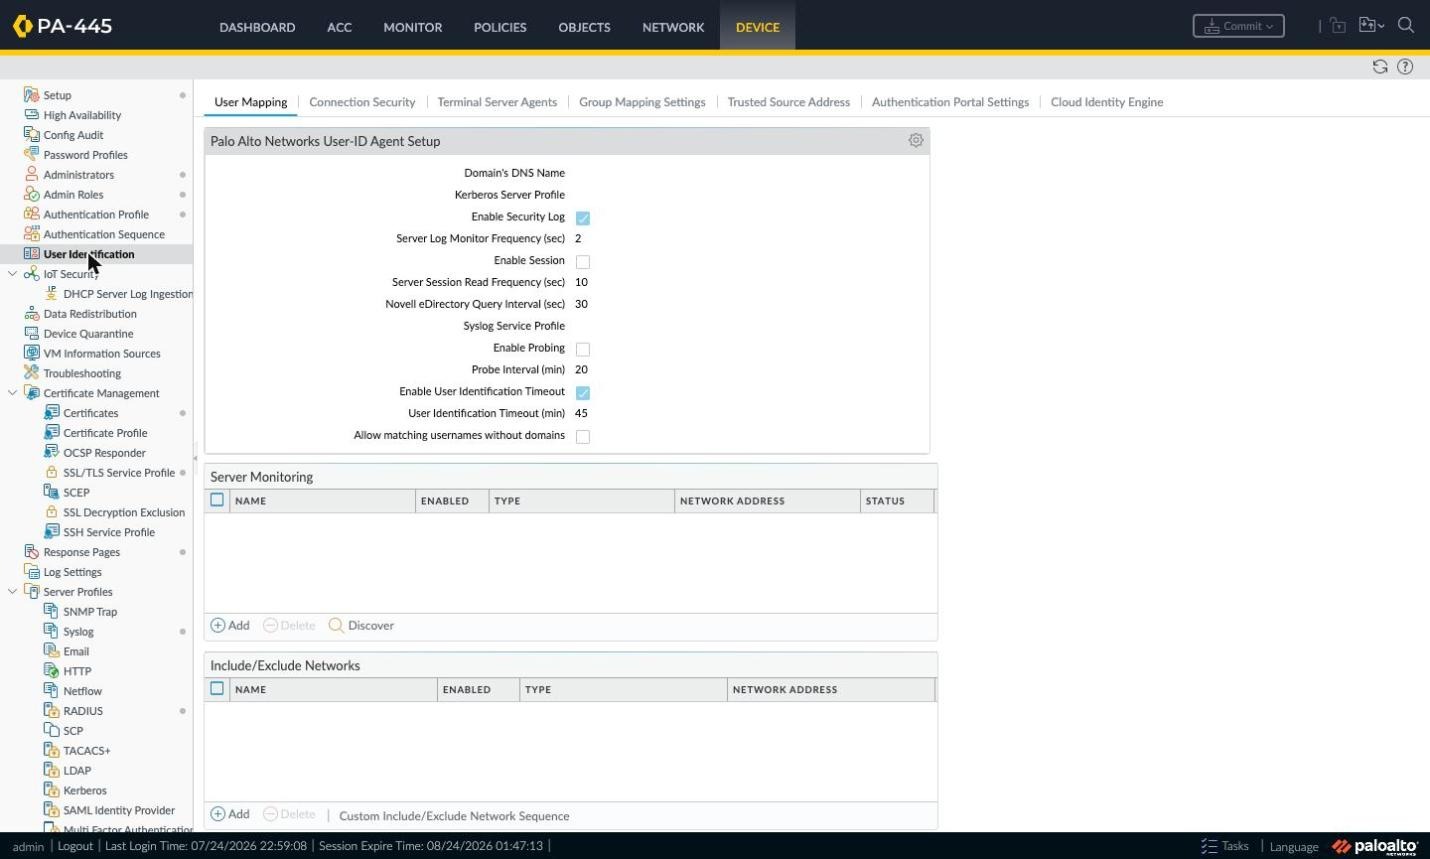Open Device Quarantine icon

(31, 333)
